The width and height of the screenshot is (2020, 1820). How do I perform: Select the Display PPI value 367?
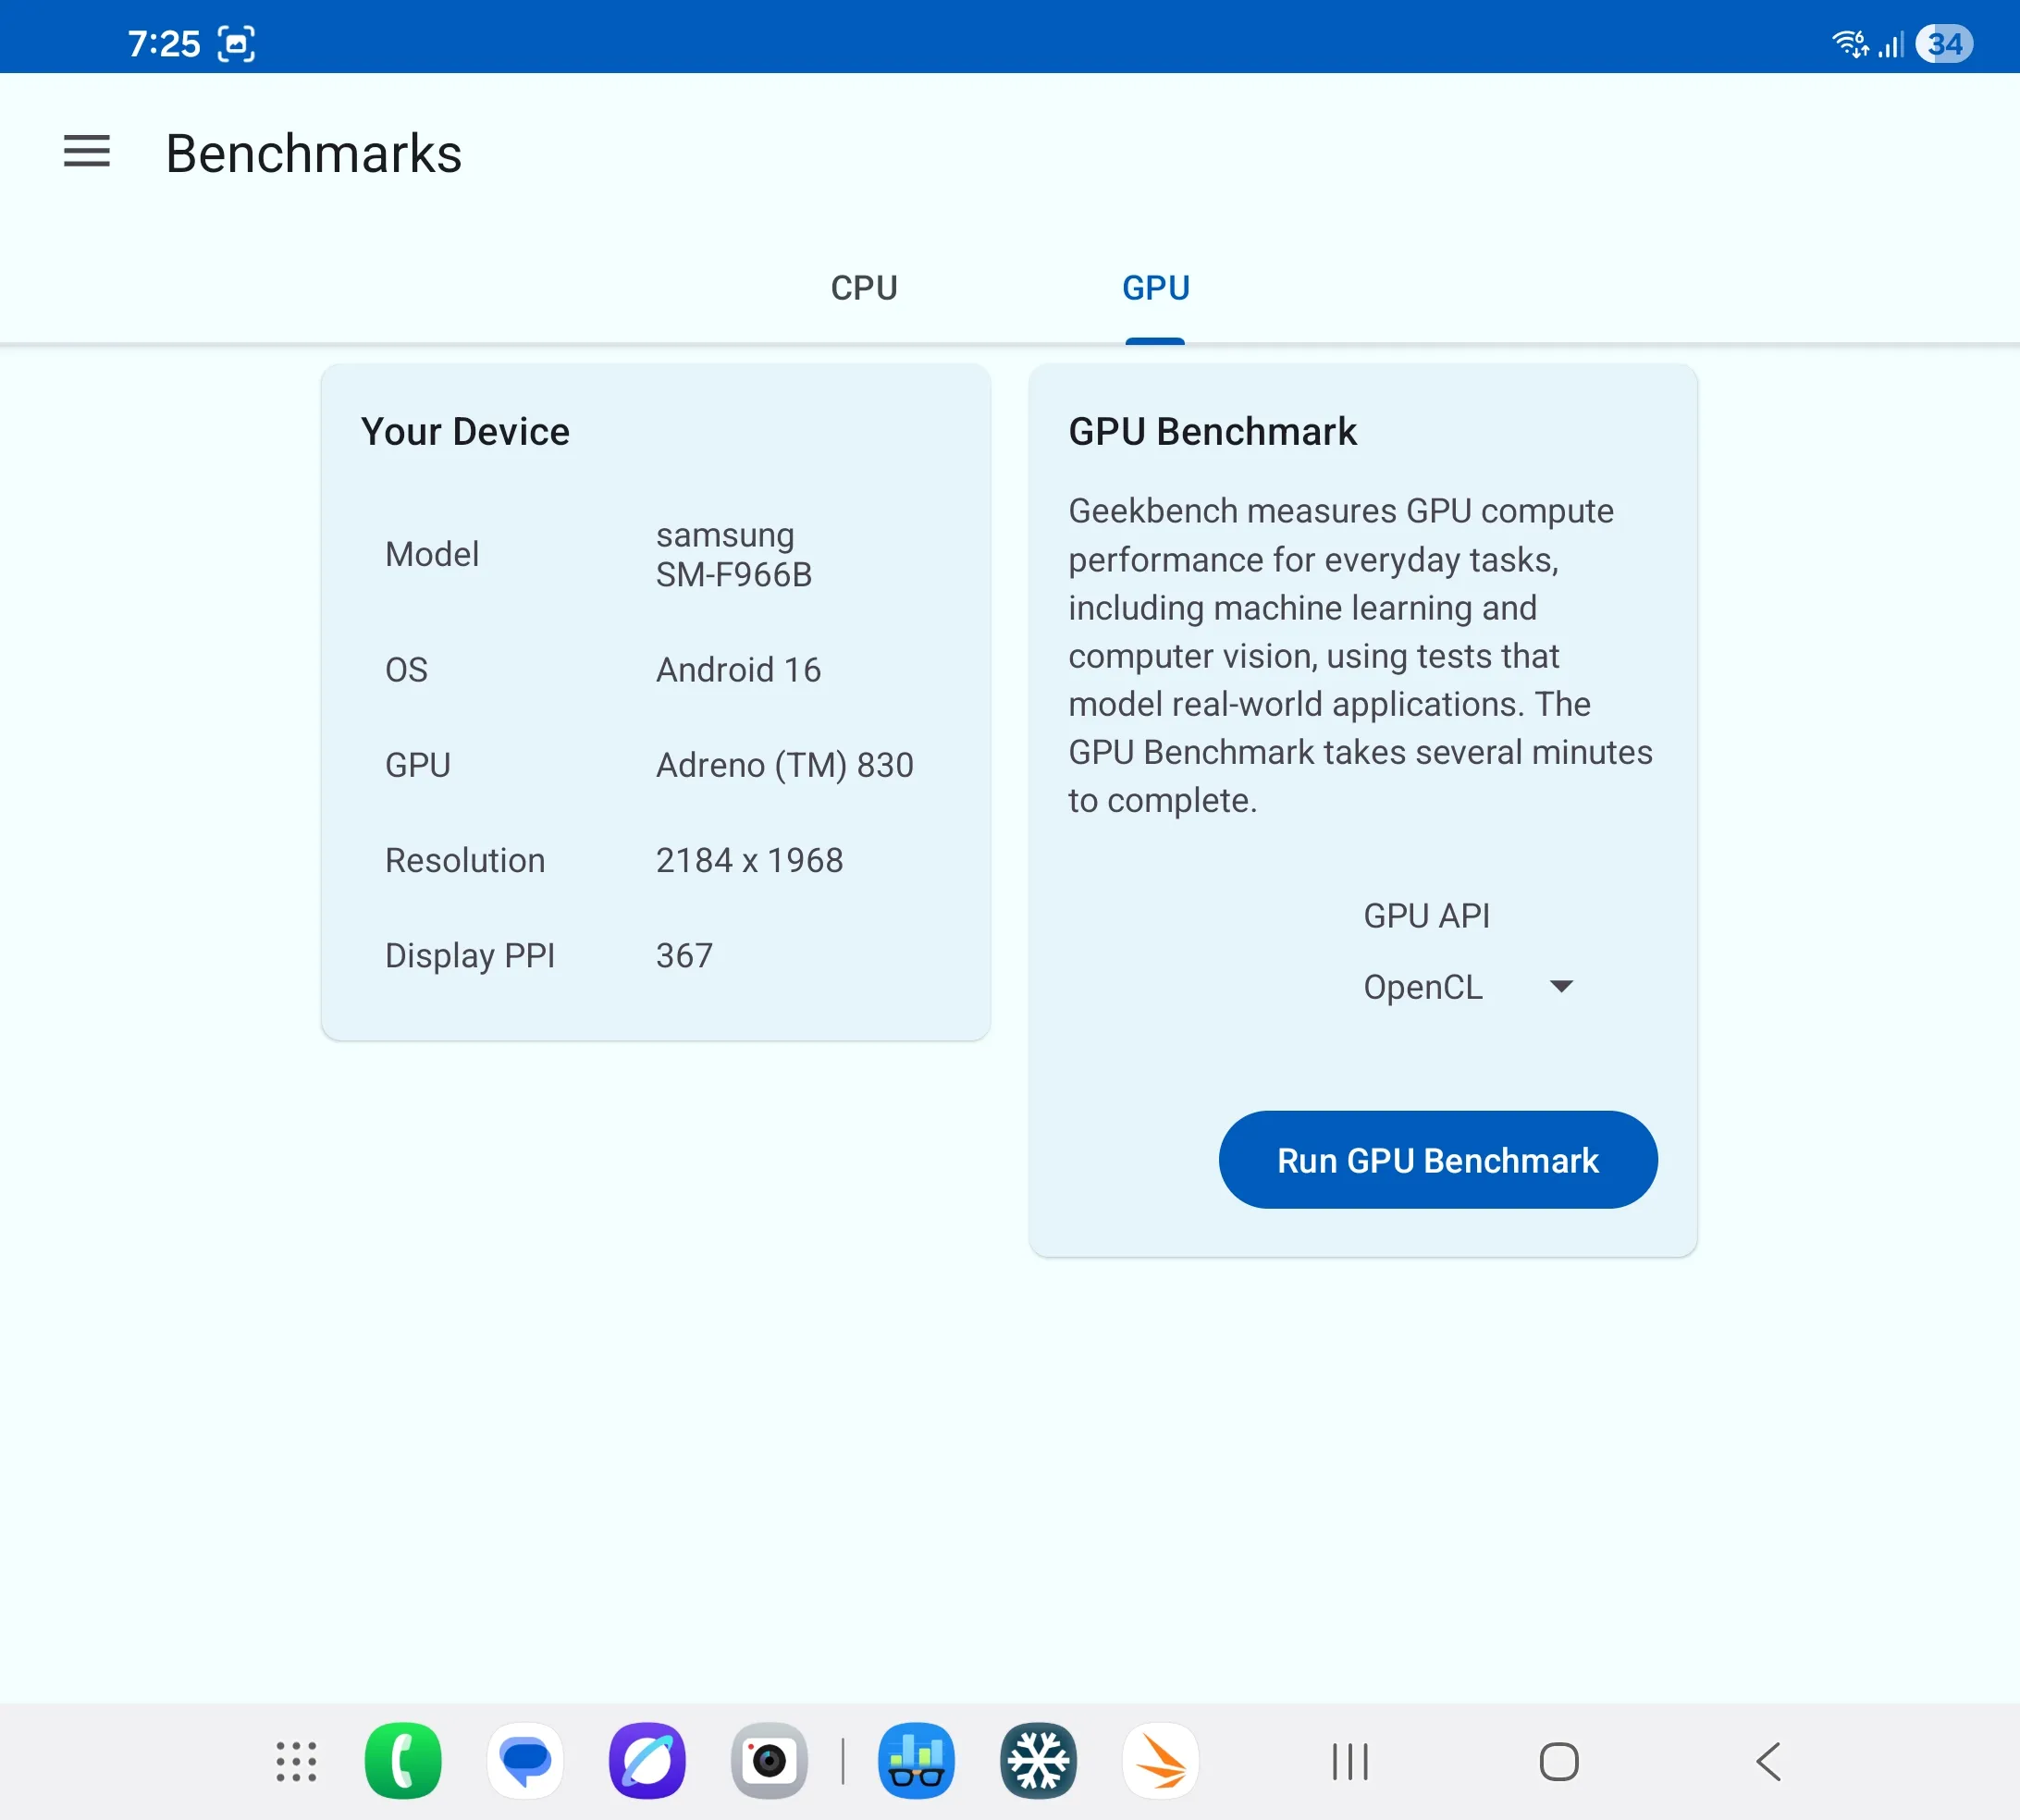click(x=684, y=956)
